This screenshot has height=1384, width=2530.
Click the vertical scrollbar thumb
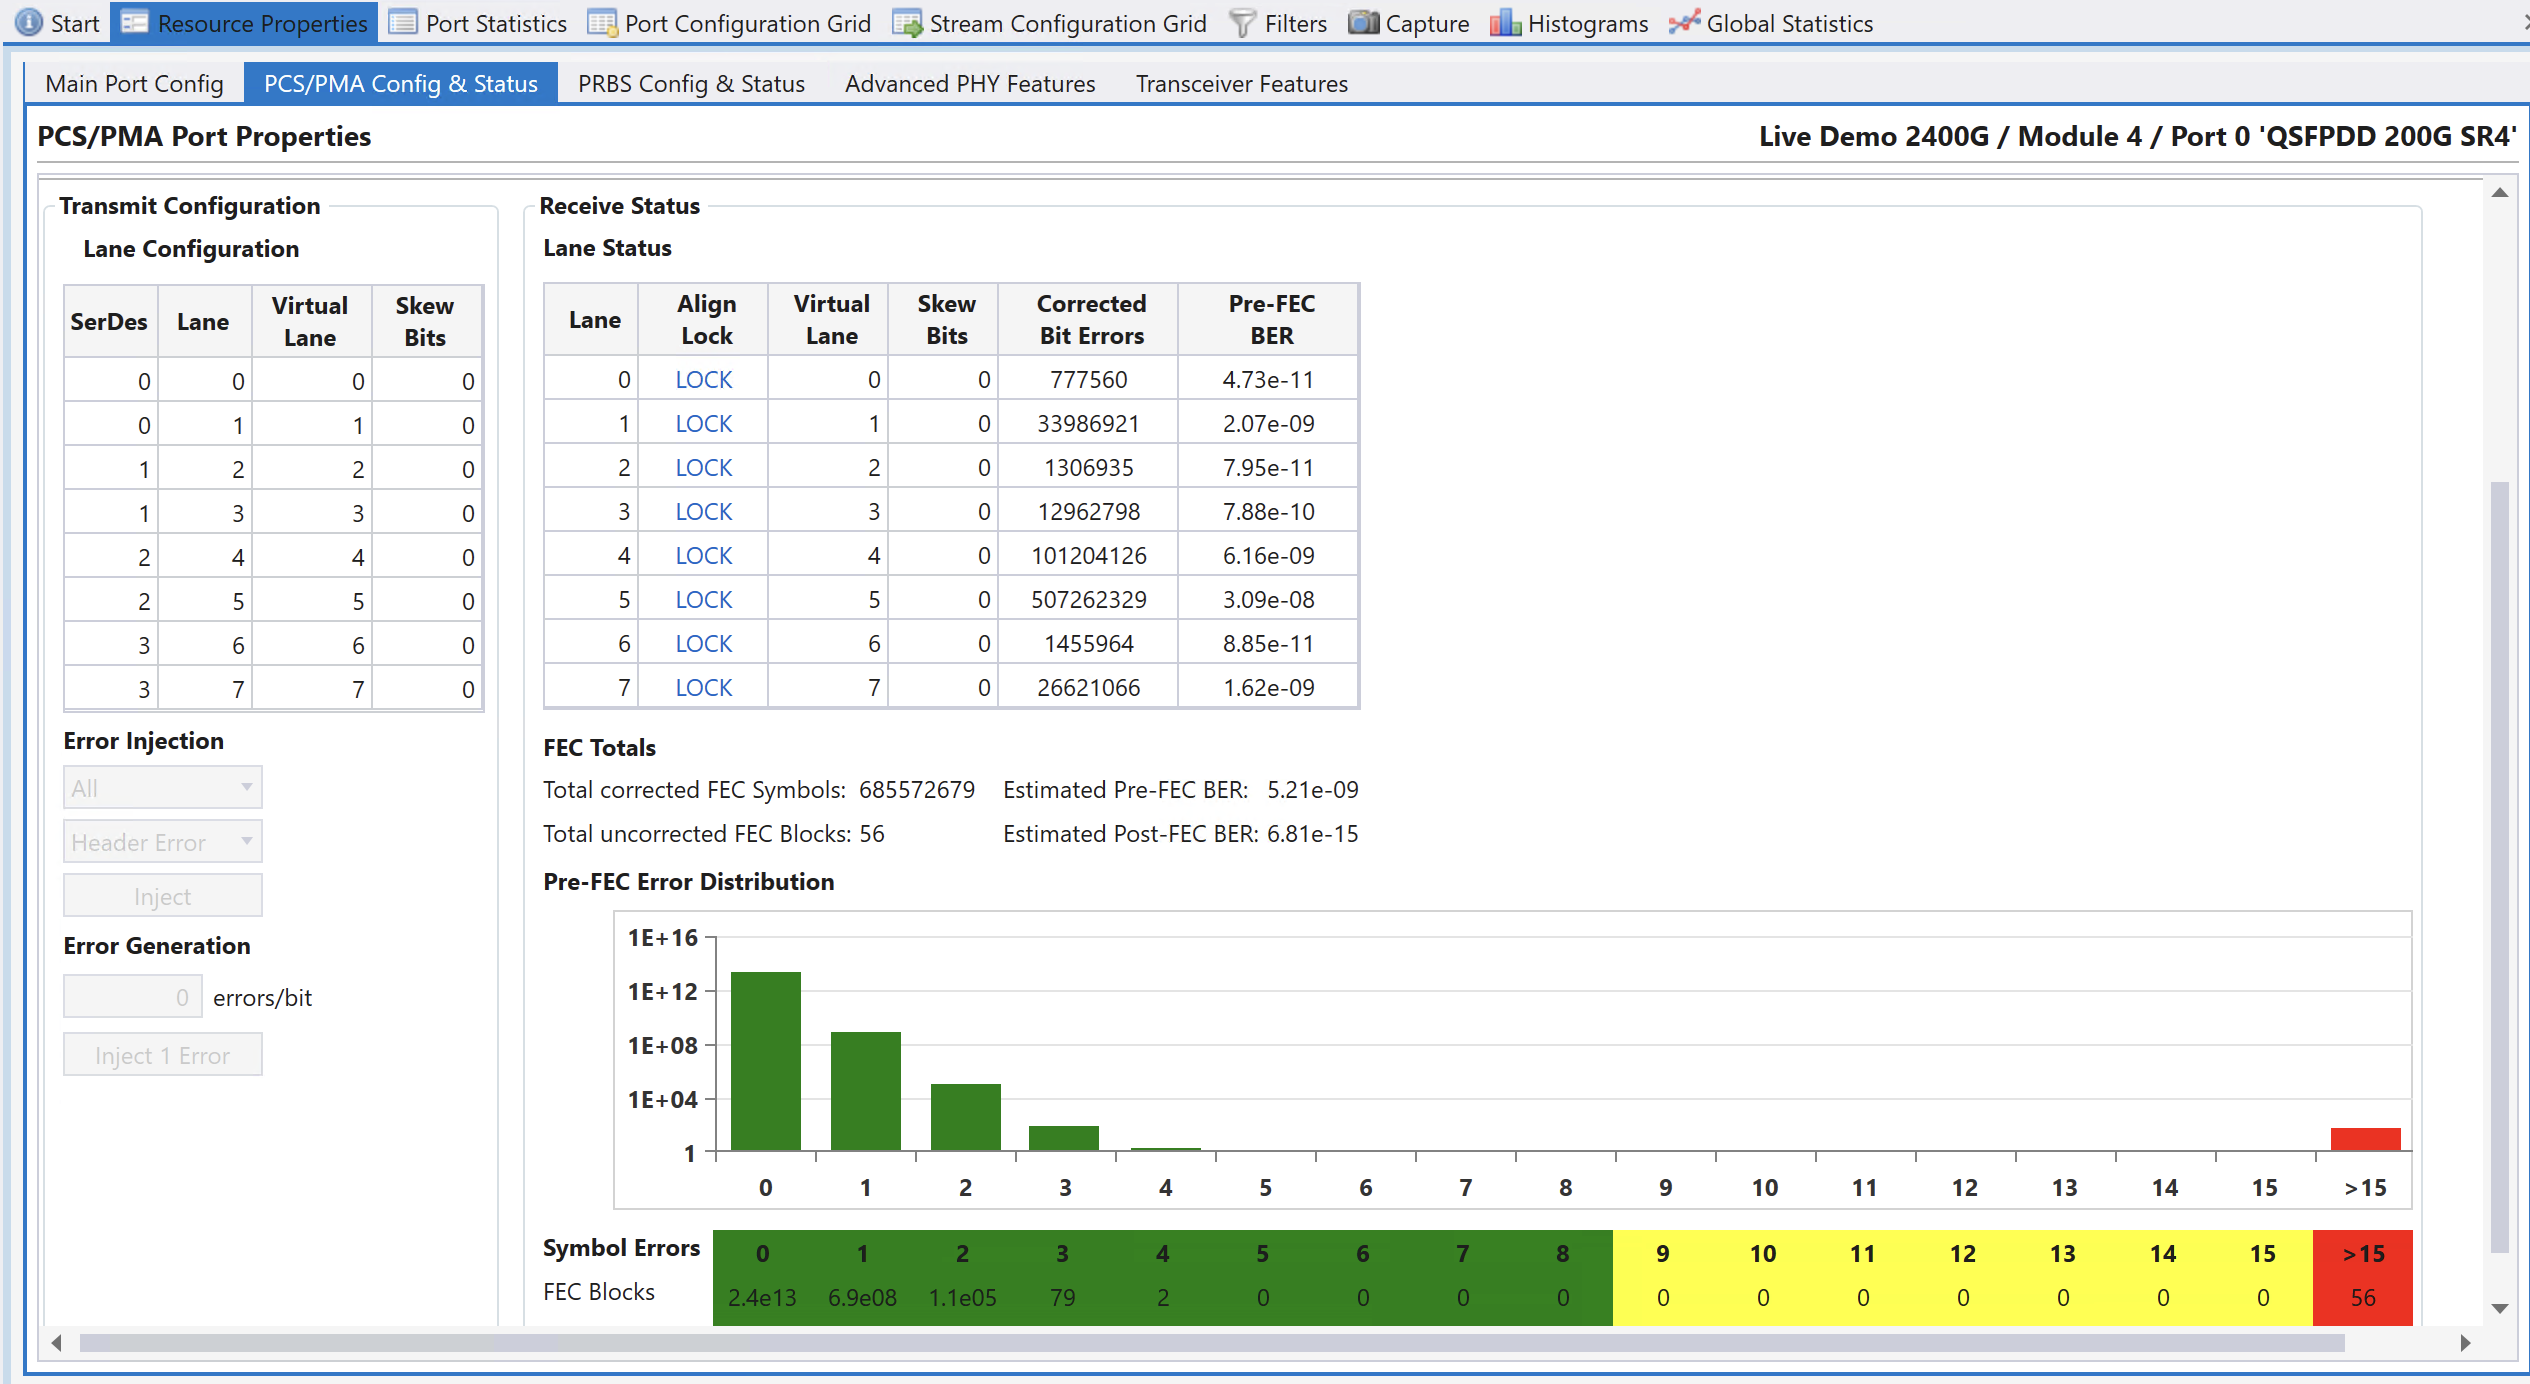point(2499,866)
